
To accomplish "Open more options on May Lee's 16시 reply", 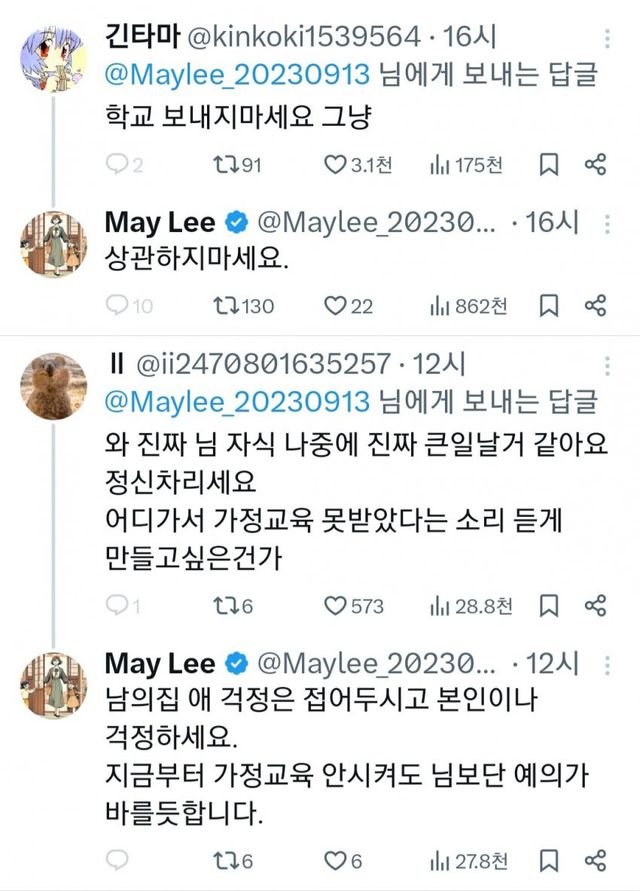I will [608, 223].
